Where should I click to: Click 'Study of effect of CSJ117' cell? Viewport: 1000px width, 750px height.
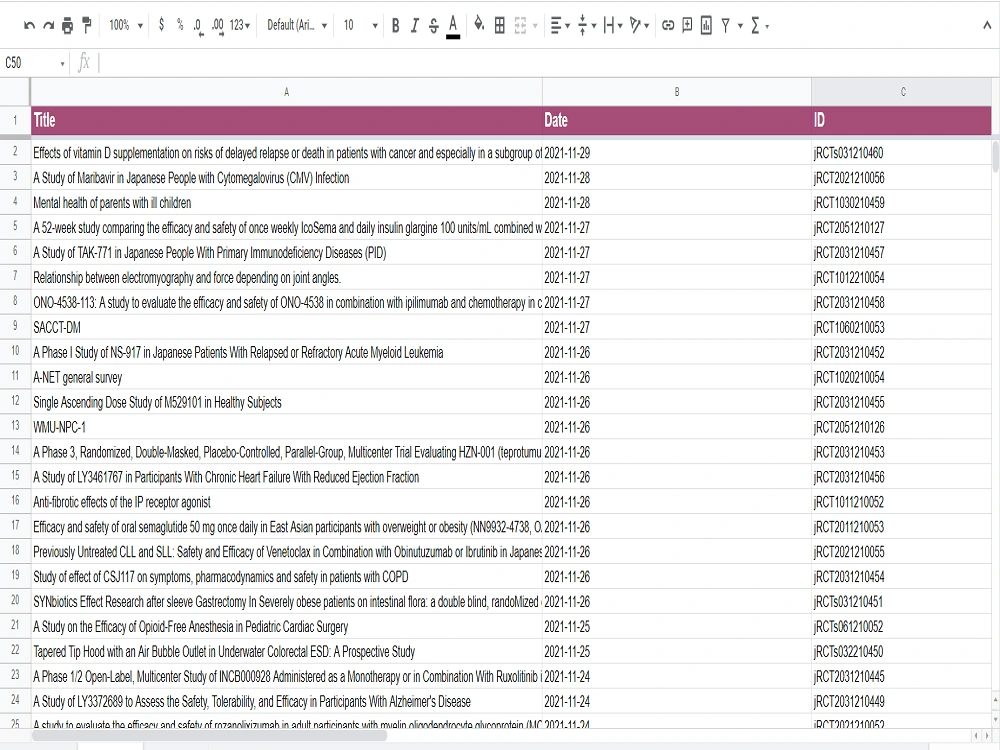click(x=286, y=577)
